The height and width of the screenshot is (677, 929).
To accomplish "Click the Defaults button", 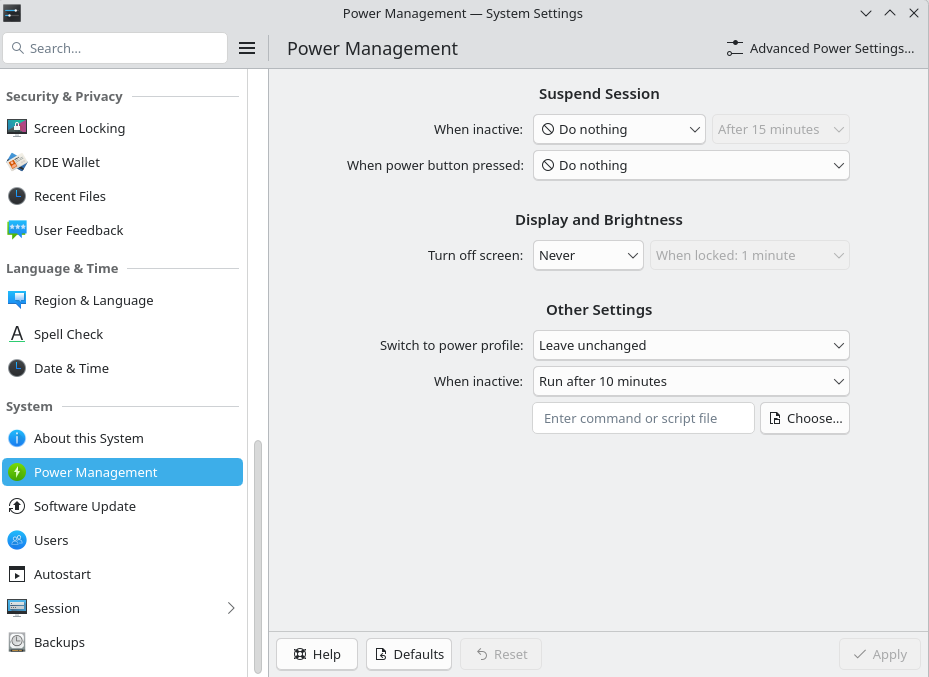I will pos(409,654).
